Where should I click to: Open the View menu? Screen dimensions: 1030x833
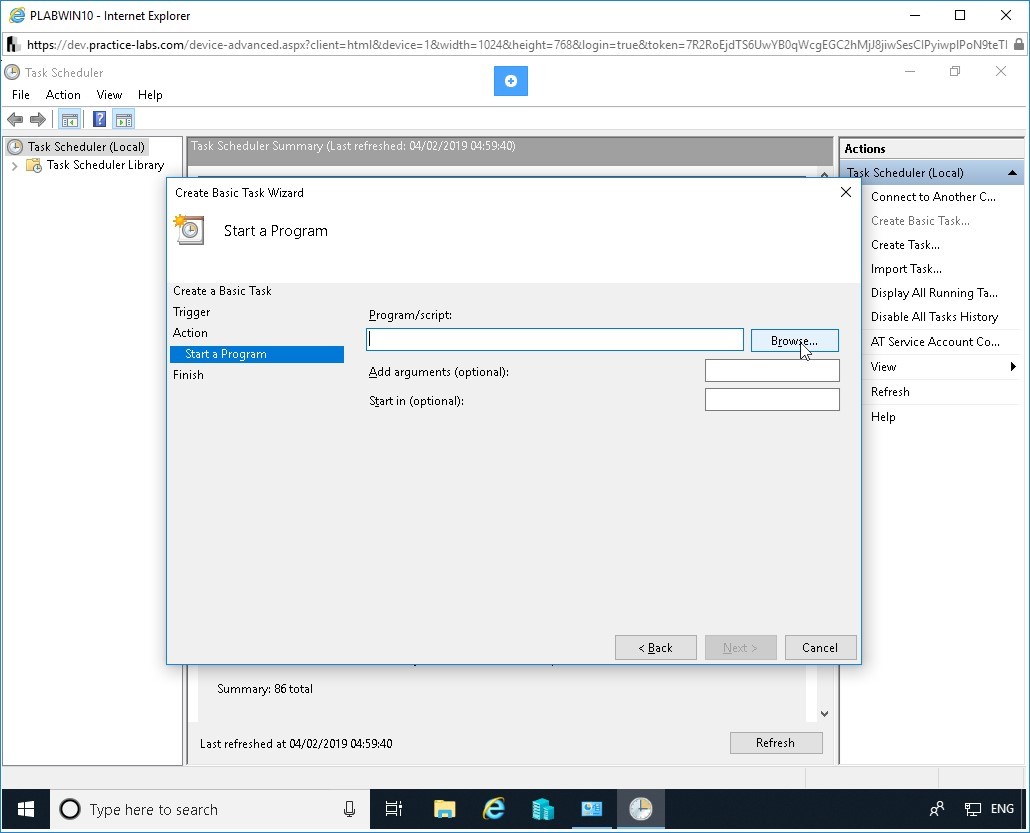109,95
